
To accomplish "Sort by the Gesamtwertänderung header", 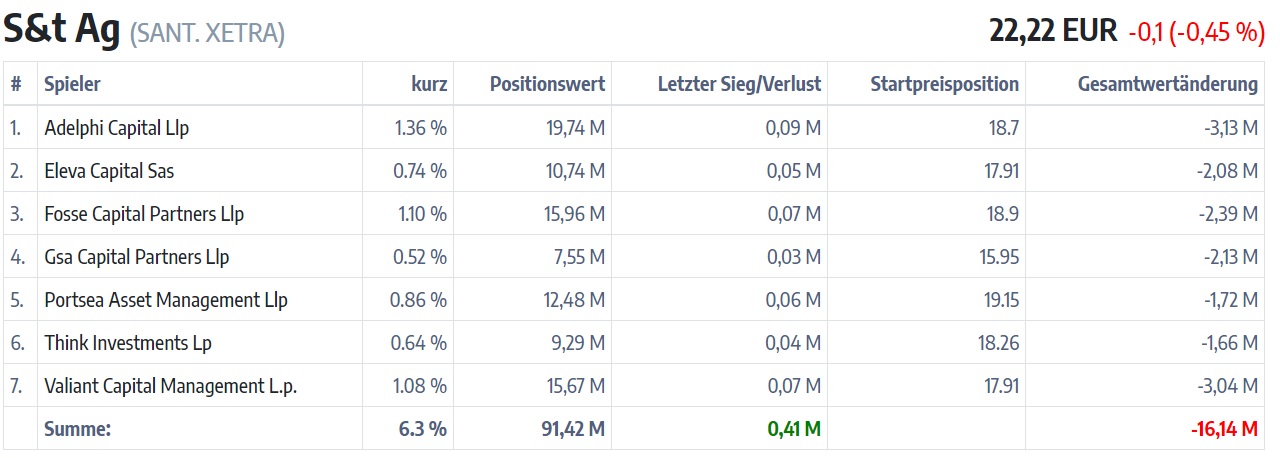I will (1167, 84).
